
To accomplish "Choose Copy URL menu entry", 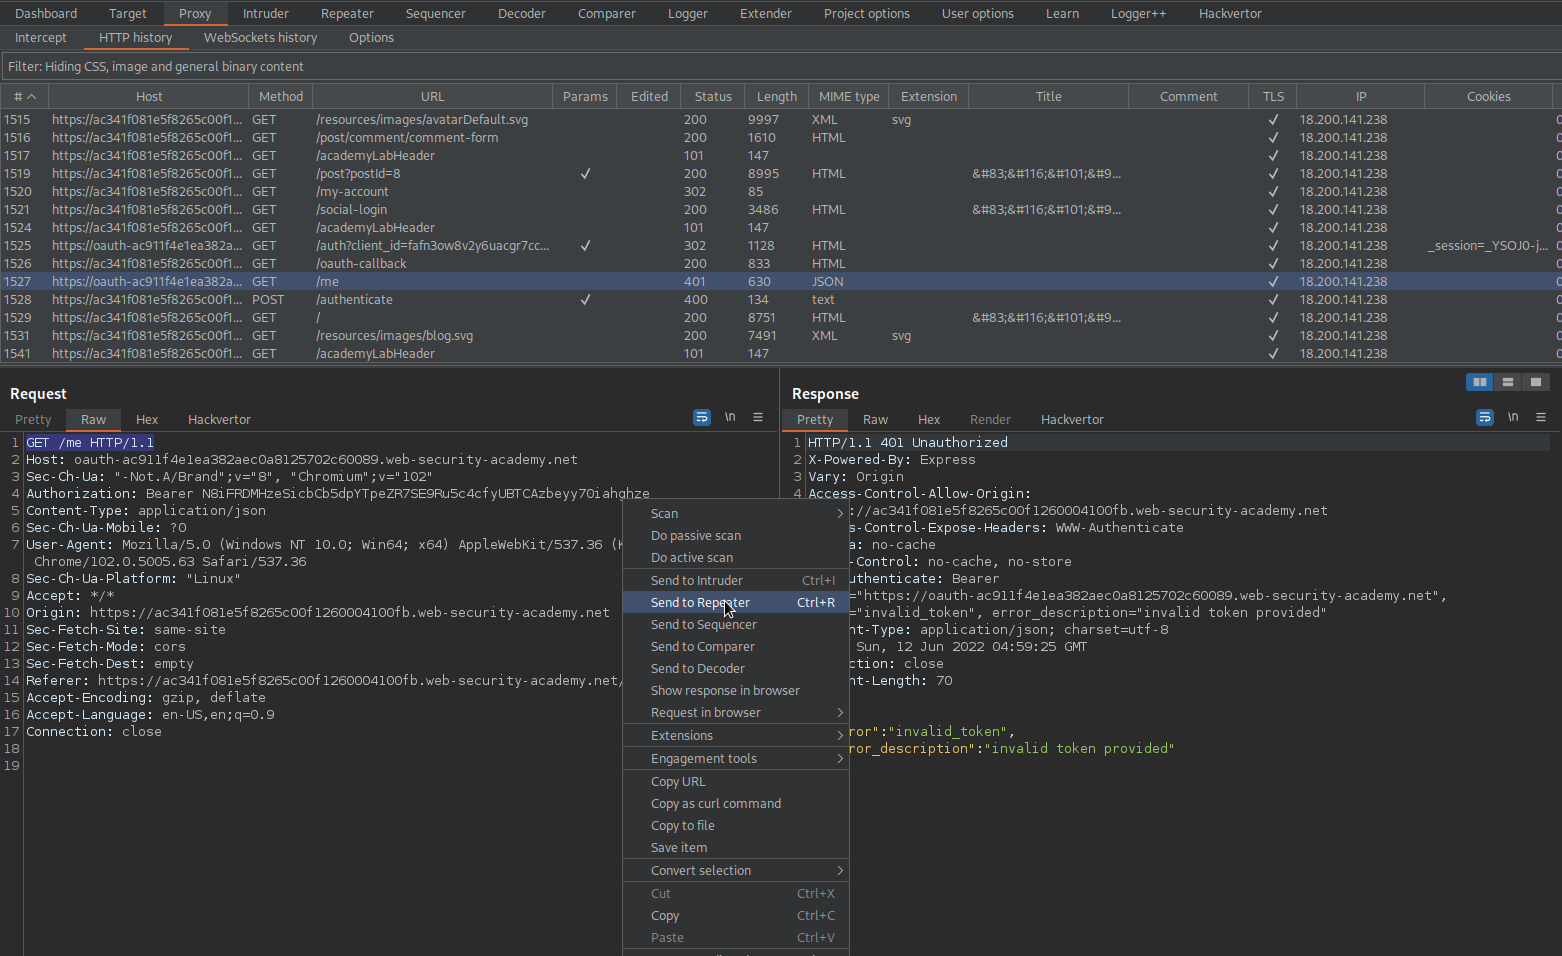I will pos(736,781).
